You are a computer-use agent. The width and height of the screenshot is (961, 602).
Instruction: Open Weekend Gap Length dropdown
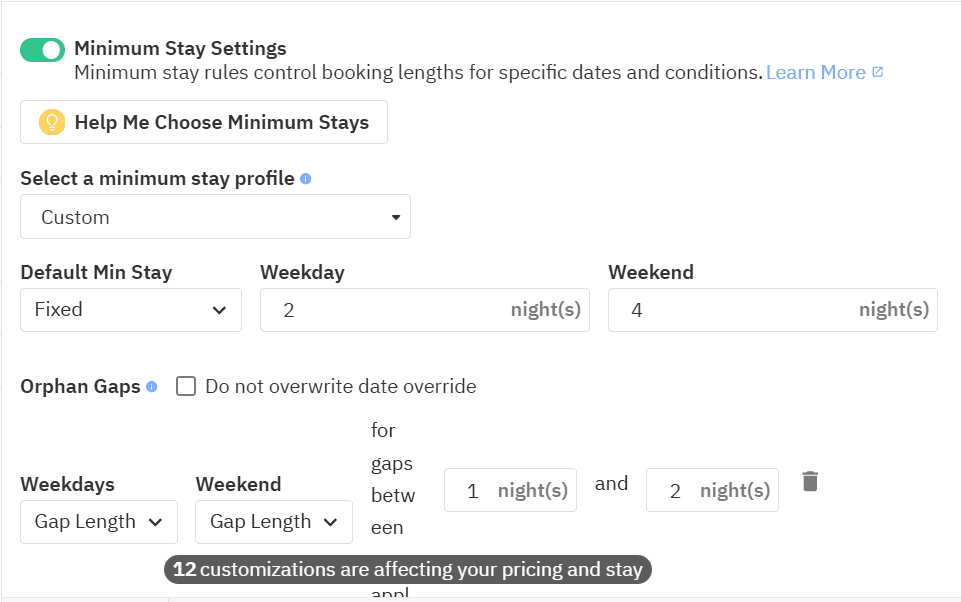point(273,521)
